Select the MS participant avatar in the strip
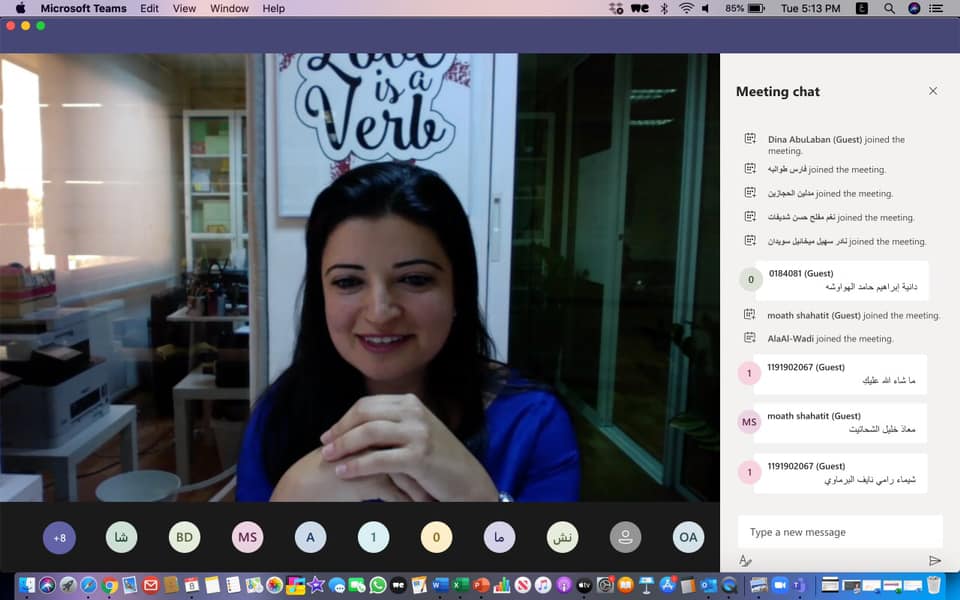The height and width of the screenshot is (600, 960). pyautogui.click(x=247, y=538)
